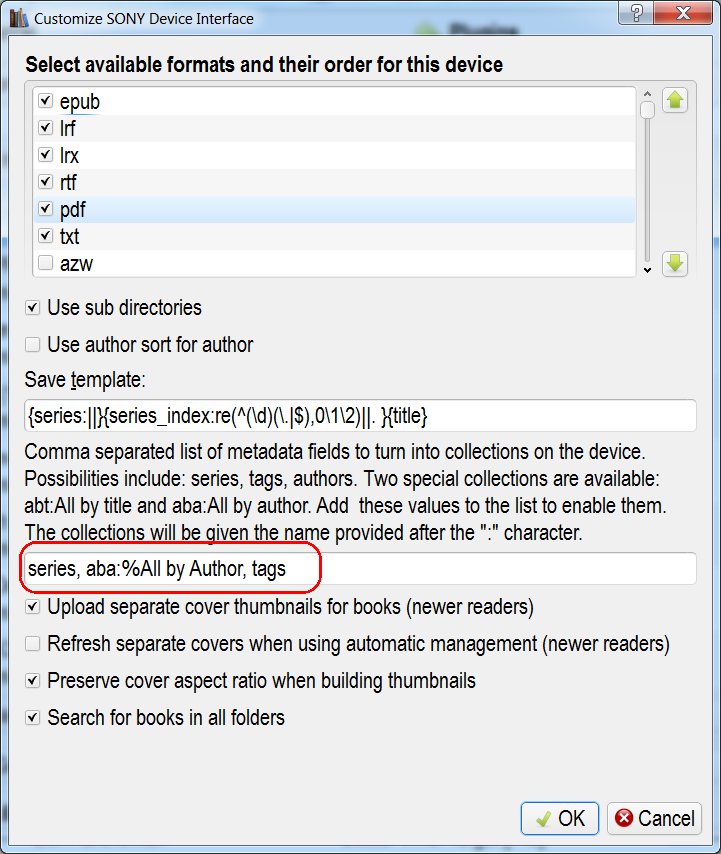Select the pdf row in formats list

coord(334,209)
